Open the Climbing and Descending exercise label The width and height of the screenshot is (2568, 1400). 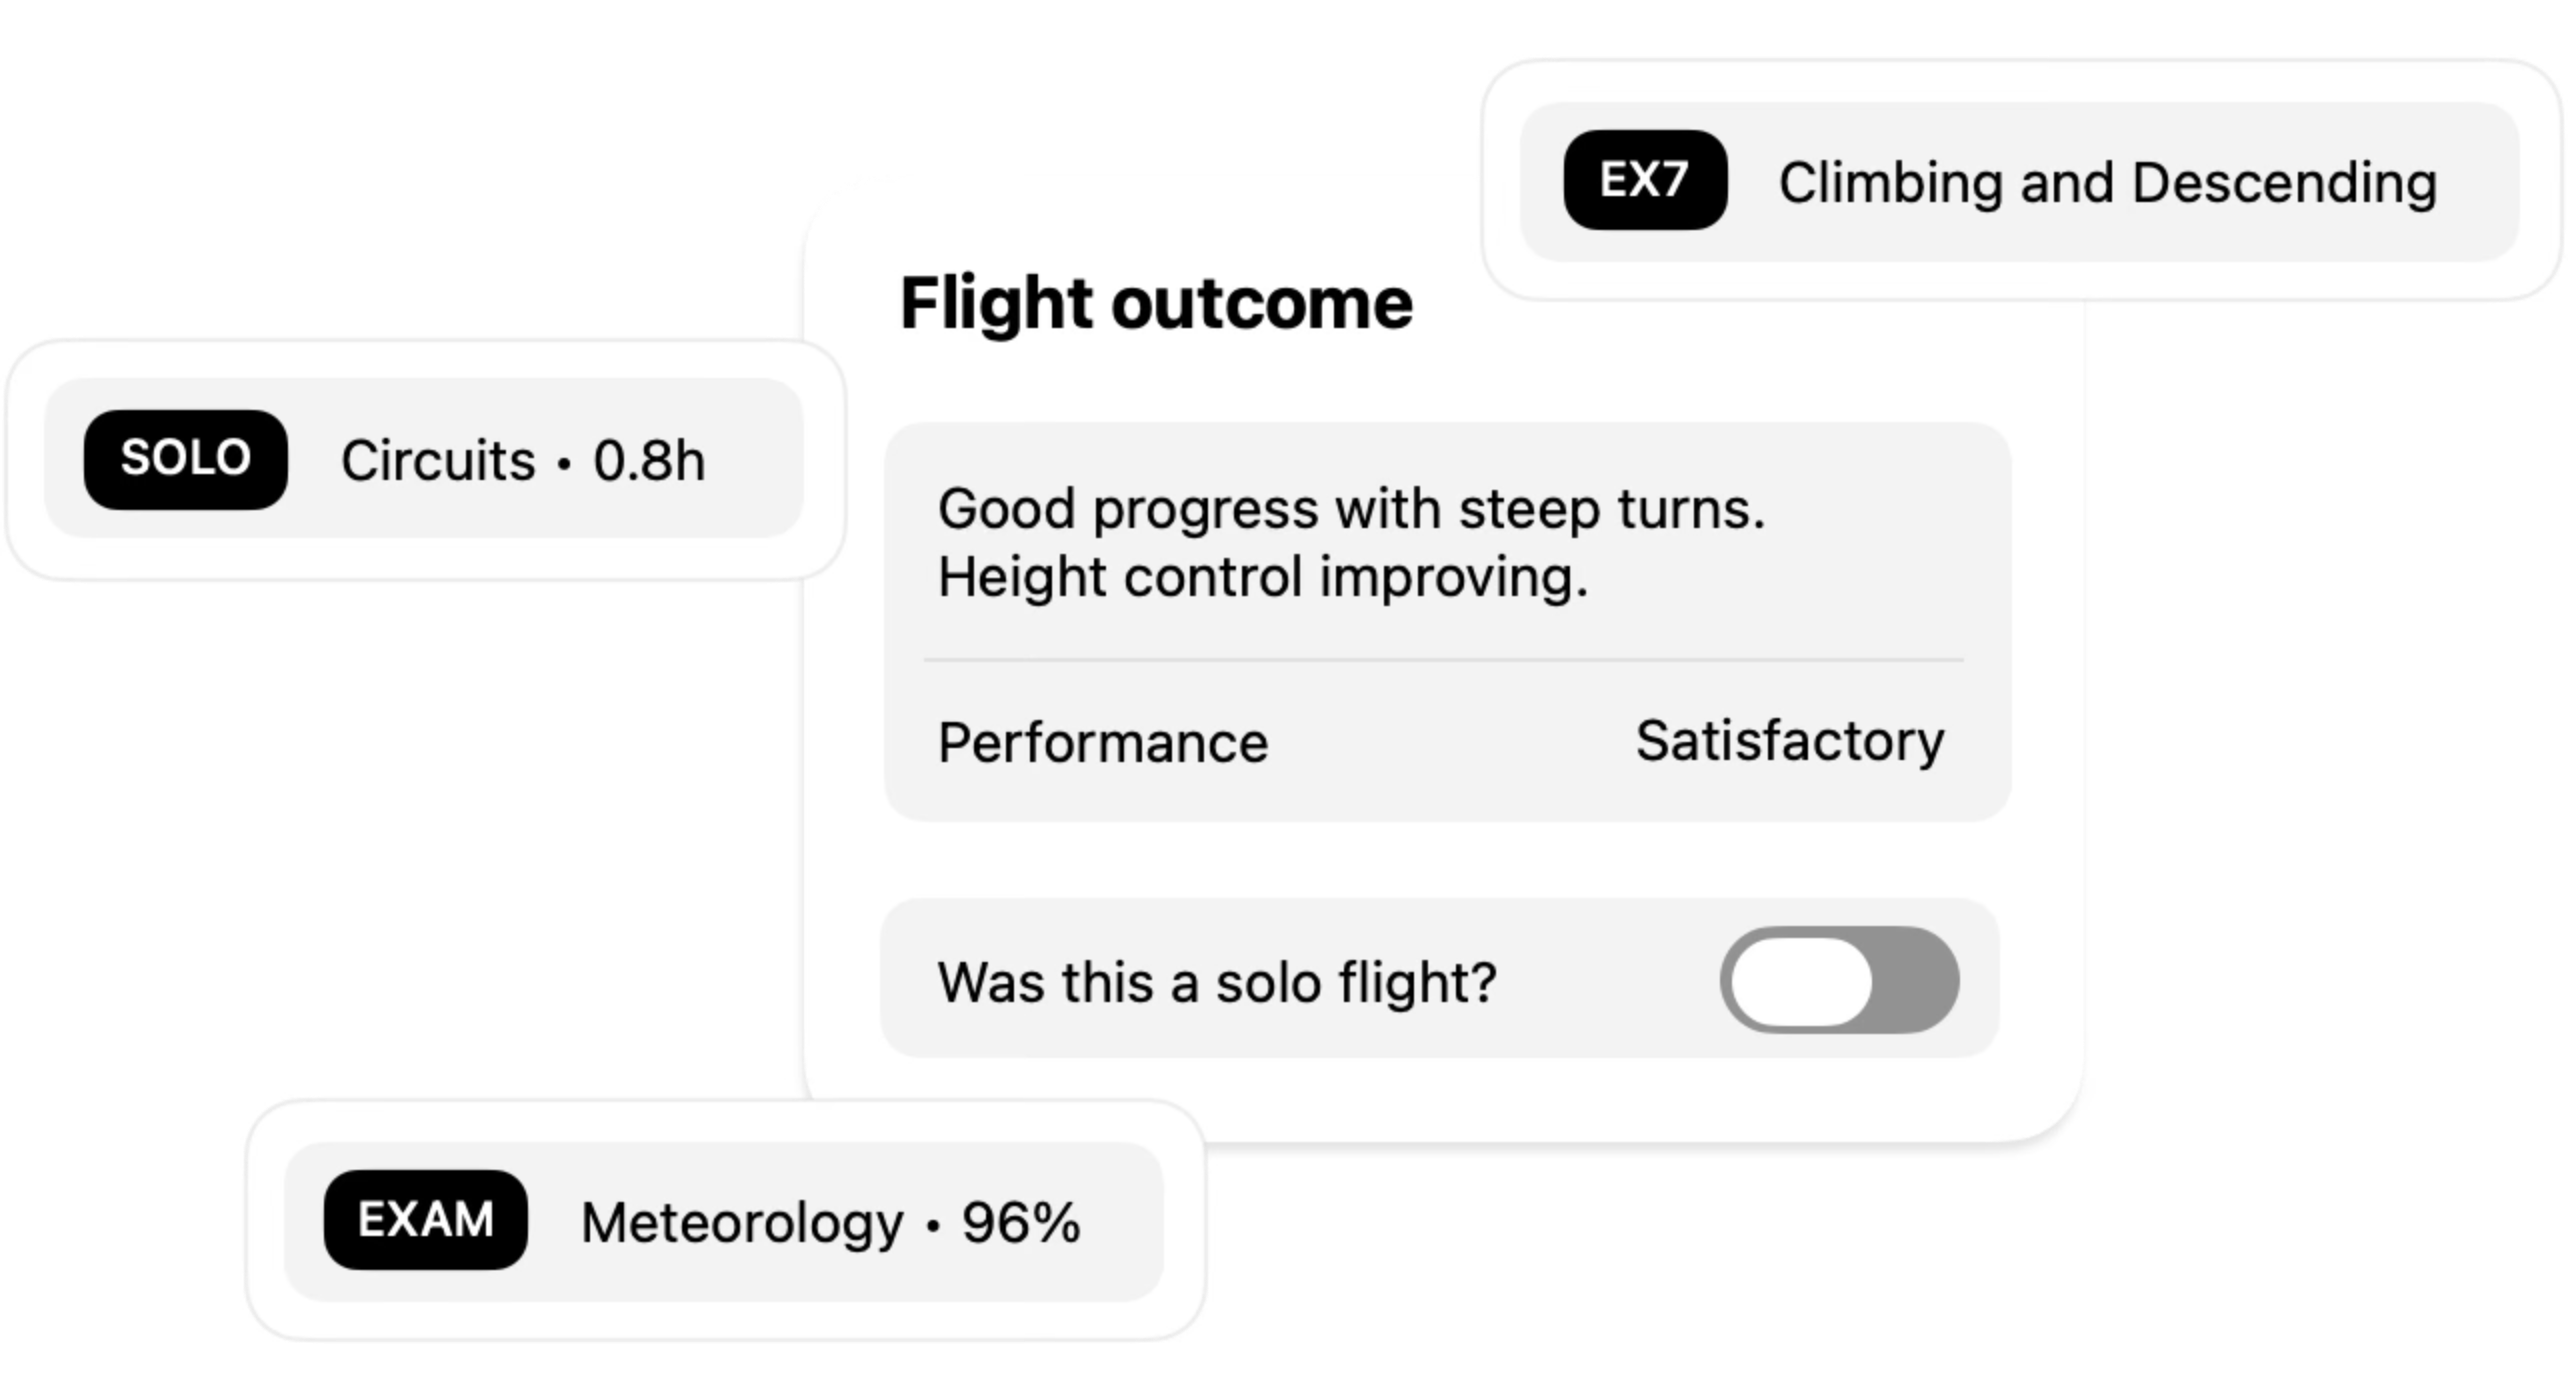point(2107,183)
